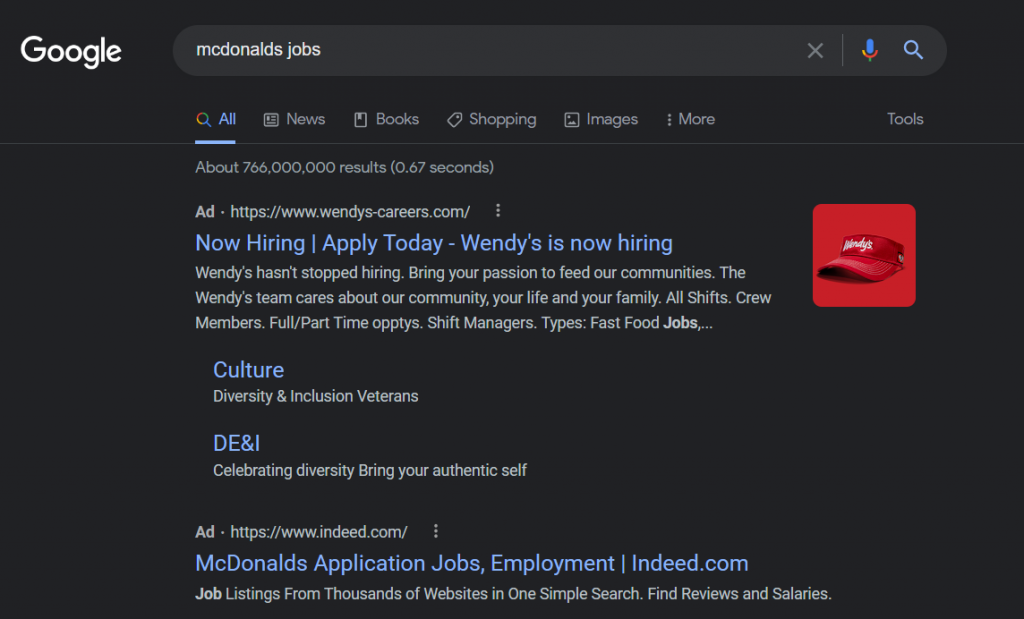Start voice search with the microphone icon
This screenshot has width=1024, height=619.
(x=869, y=50)
